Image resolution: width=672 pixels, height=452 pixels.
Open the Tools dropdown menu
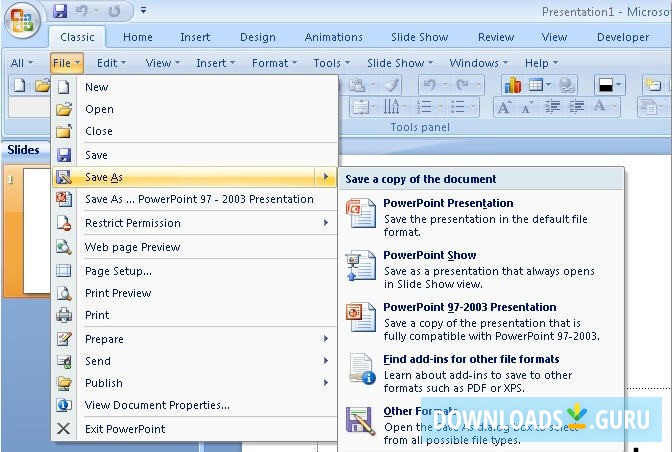click(x=331, y=63)
